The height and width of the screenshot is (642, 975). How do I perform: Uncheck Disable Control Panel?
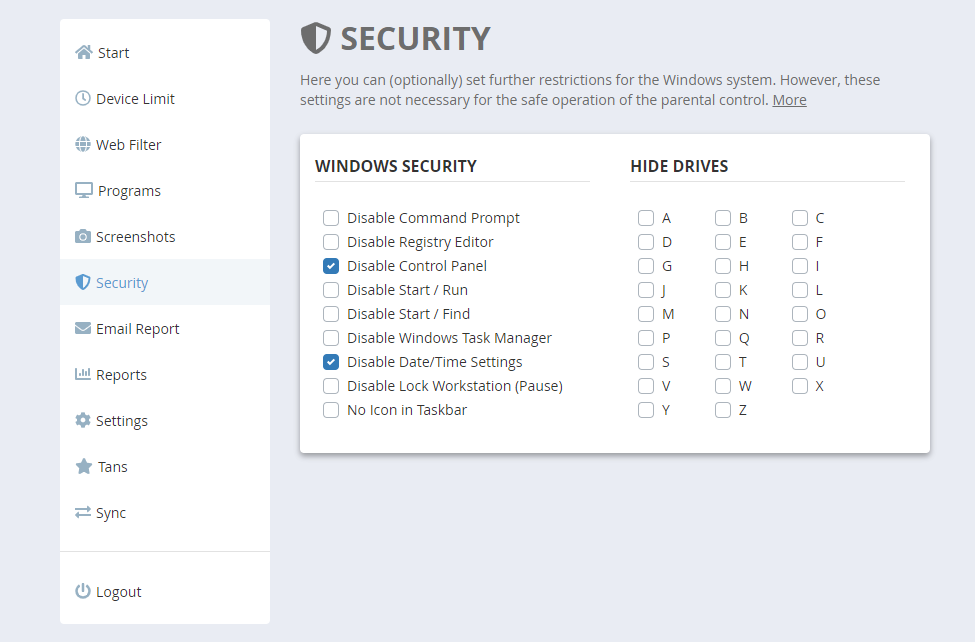pyautogui.click(x=331, y=265)
